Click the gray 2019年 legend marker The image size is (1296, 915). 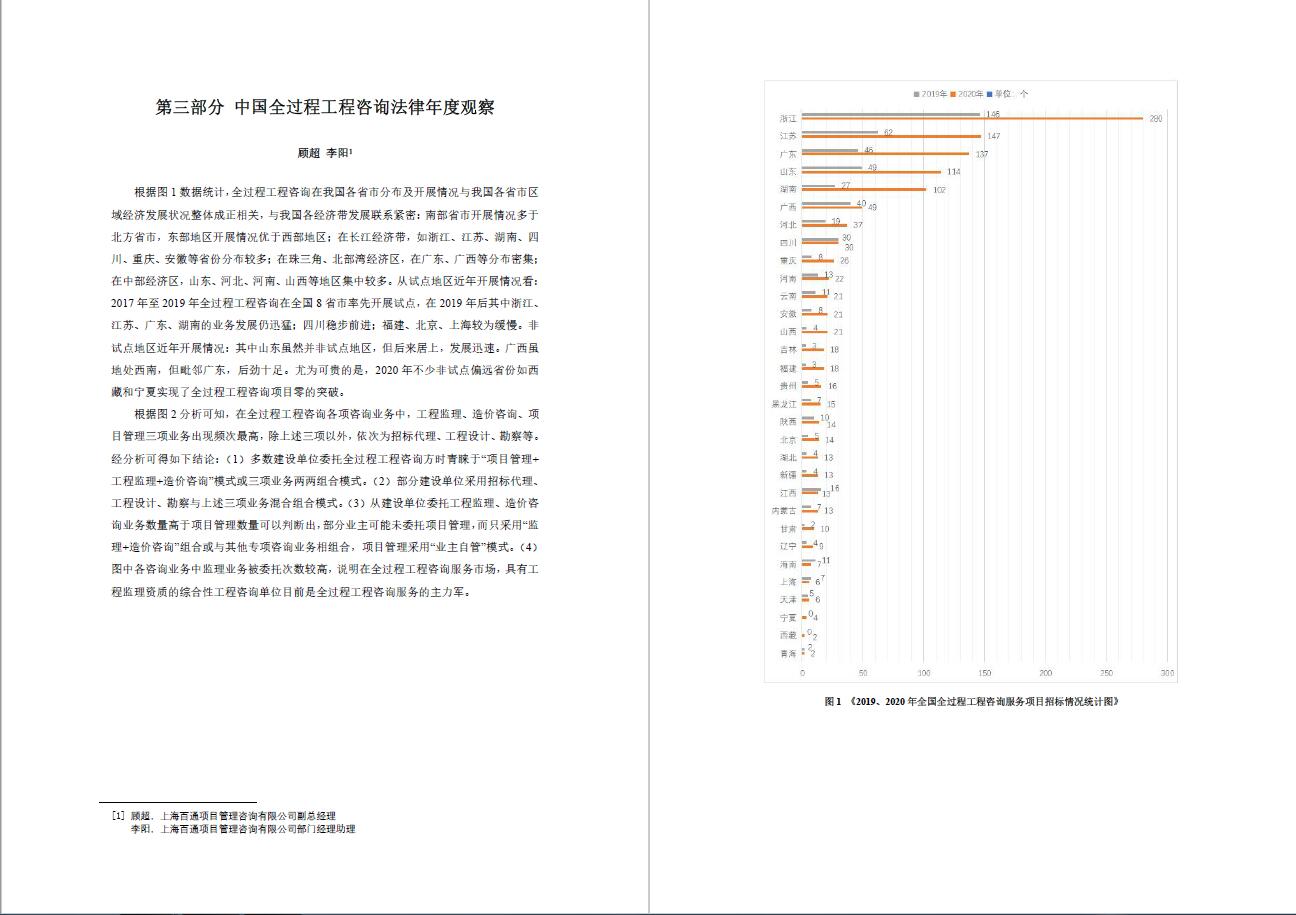coord(916,94)
